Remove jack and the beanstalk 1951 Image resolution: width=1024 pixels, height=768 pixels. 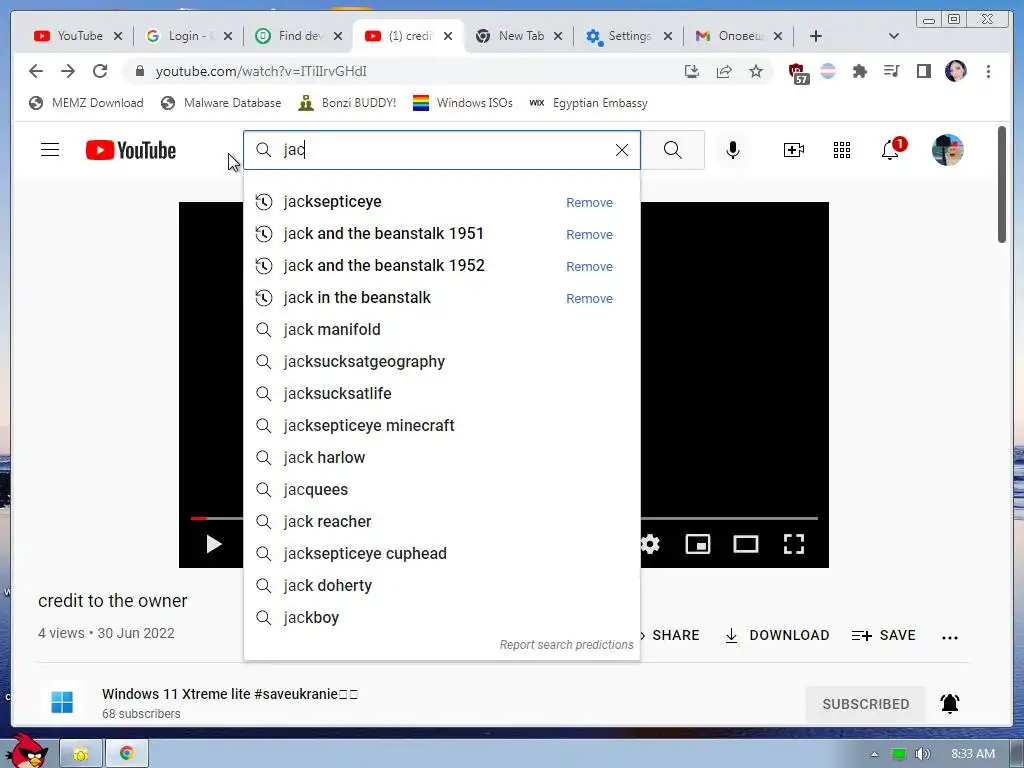coord(589,234)
